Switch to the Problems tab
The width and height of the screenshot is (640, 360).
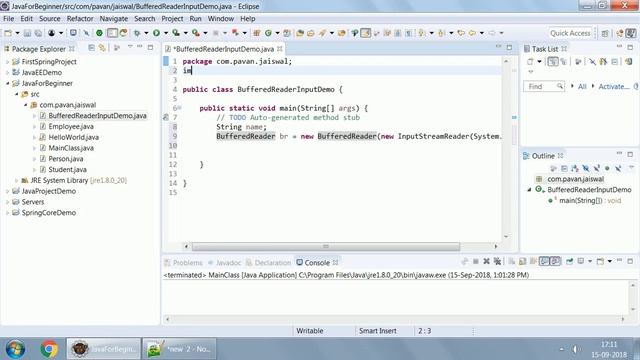183,262
